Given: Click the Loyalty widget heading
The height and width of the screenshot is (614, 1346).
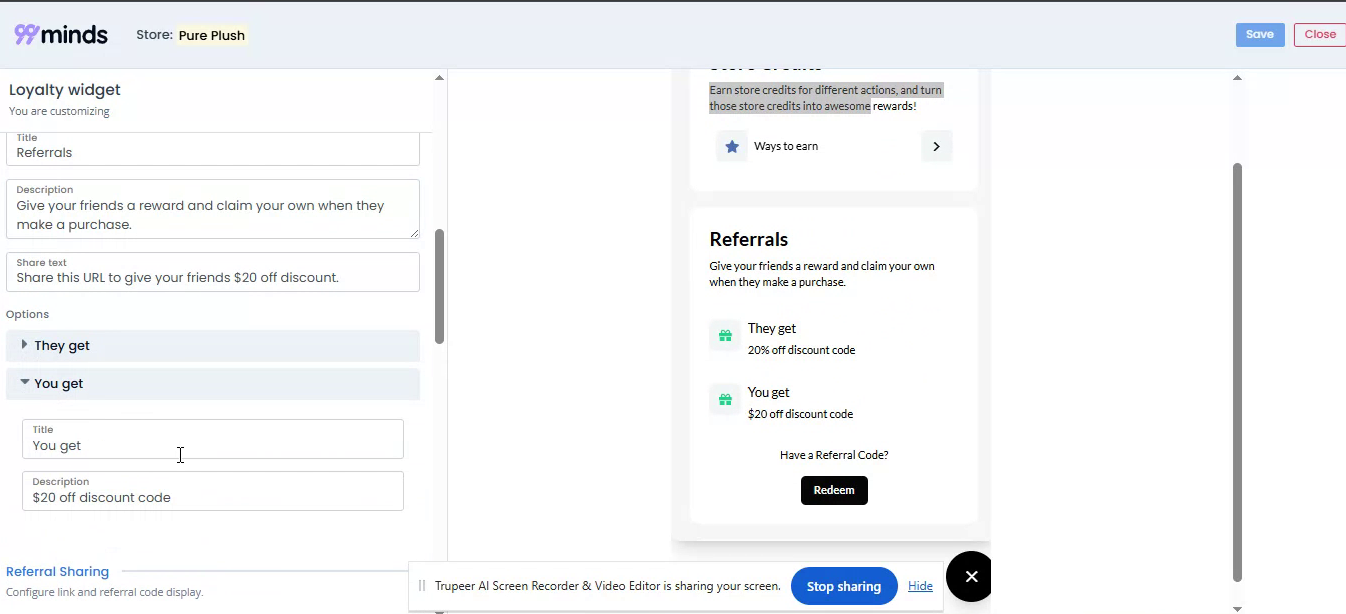Looking at the screenshot, I should pos(65,90).
